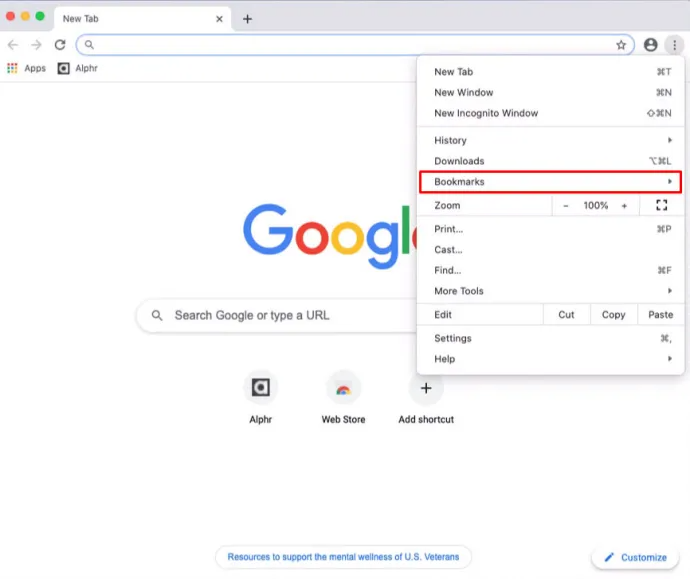690x579 pixels.
Task: Click the three-dot Chrome menu icon
Action: point(674,45)
